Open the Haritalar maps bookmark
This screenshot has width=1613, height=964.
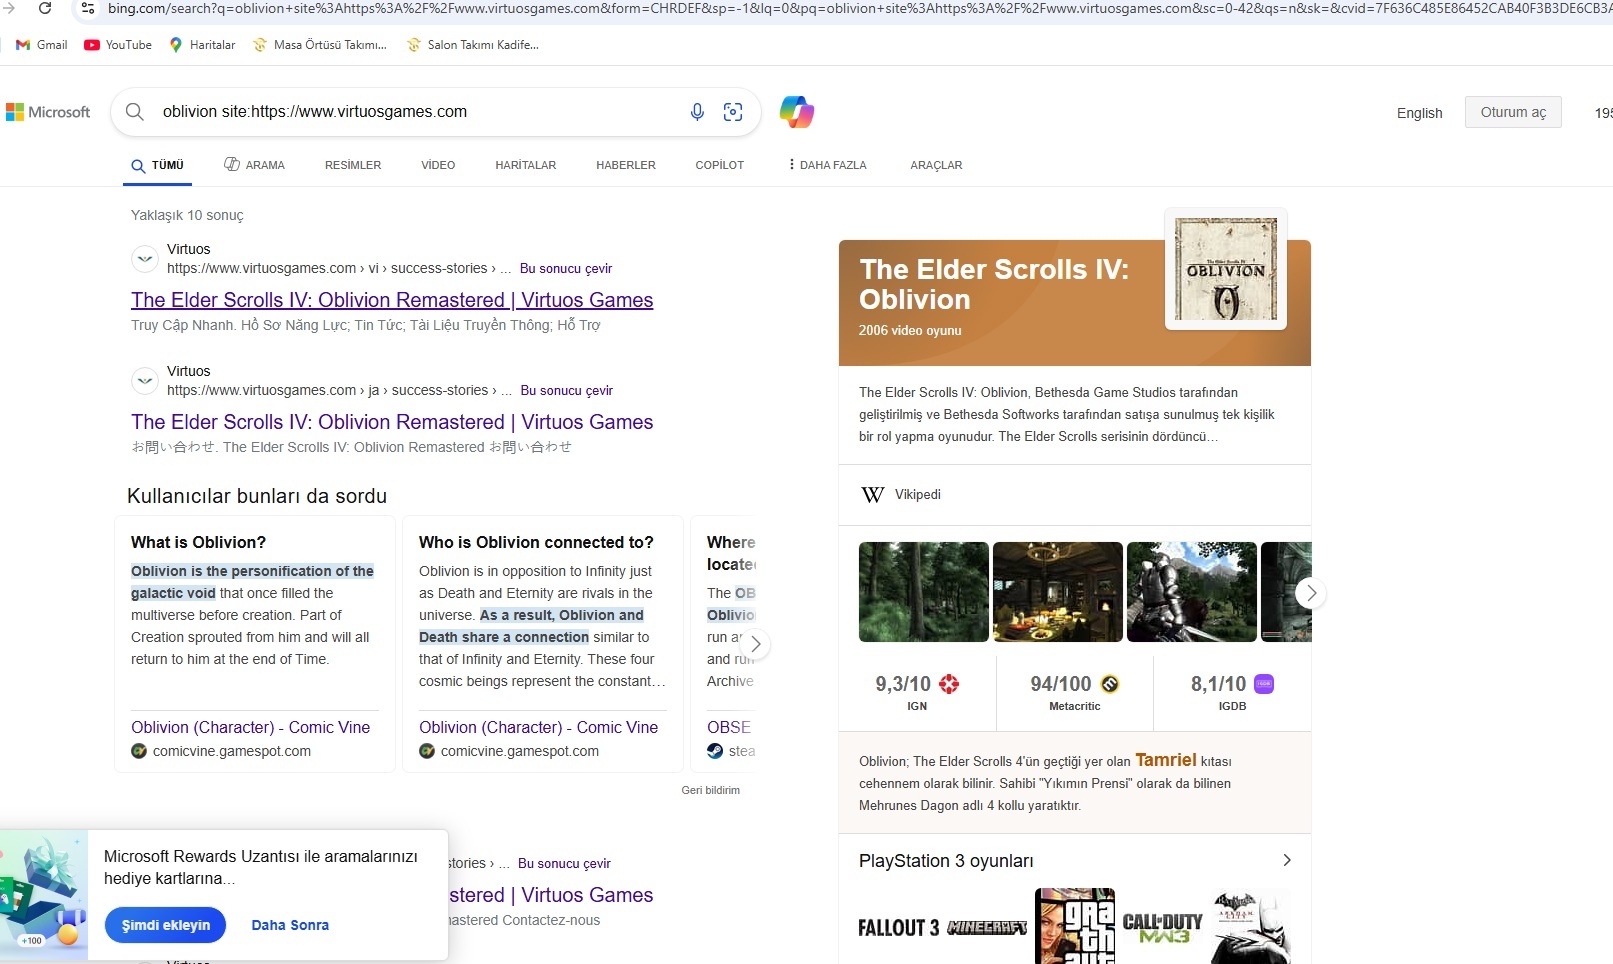pos(202,45)
